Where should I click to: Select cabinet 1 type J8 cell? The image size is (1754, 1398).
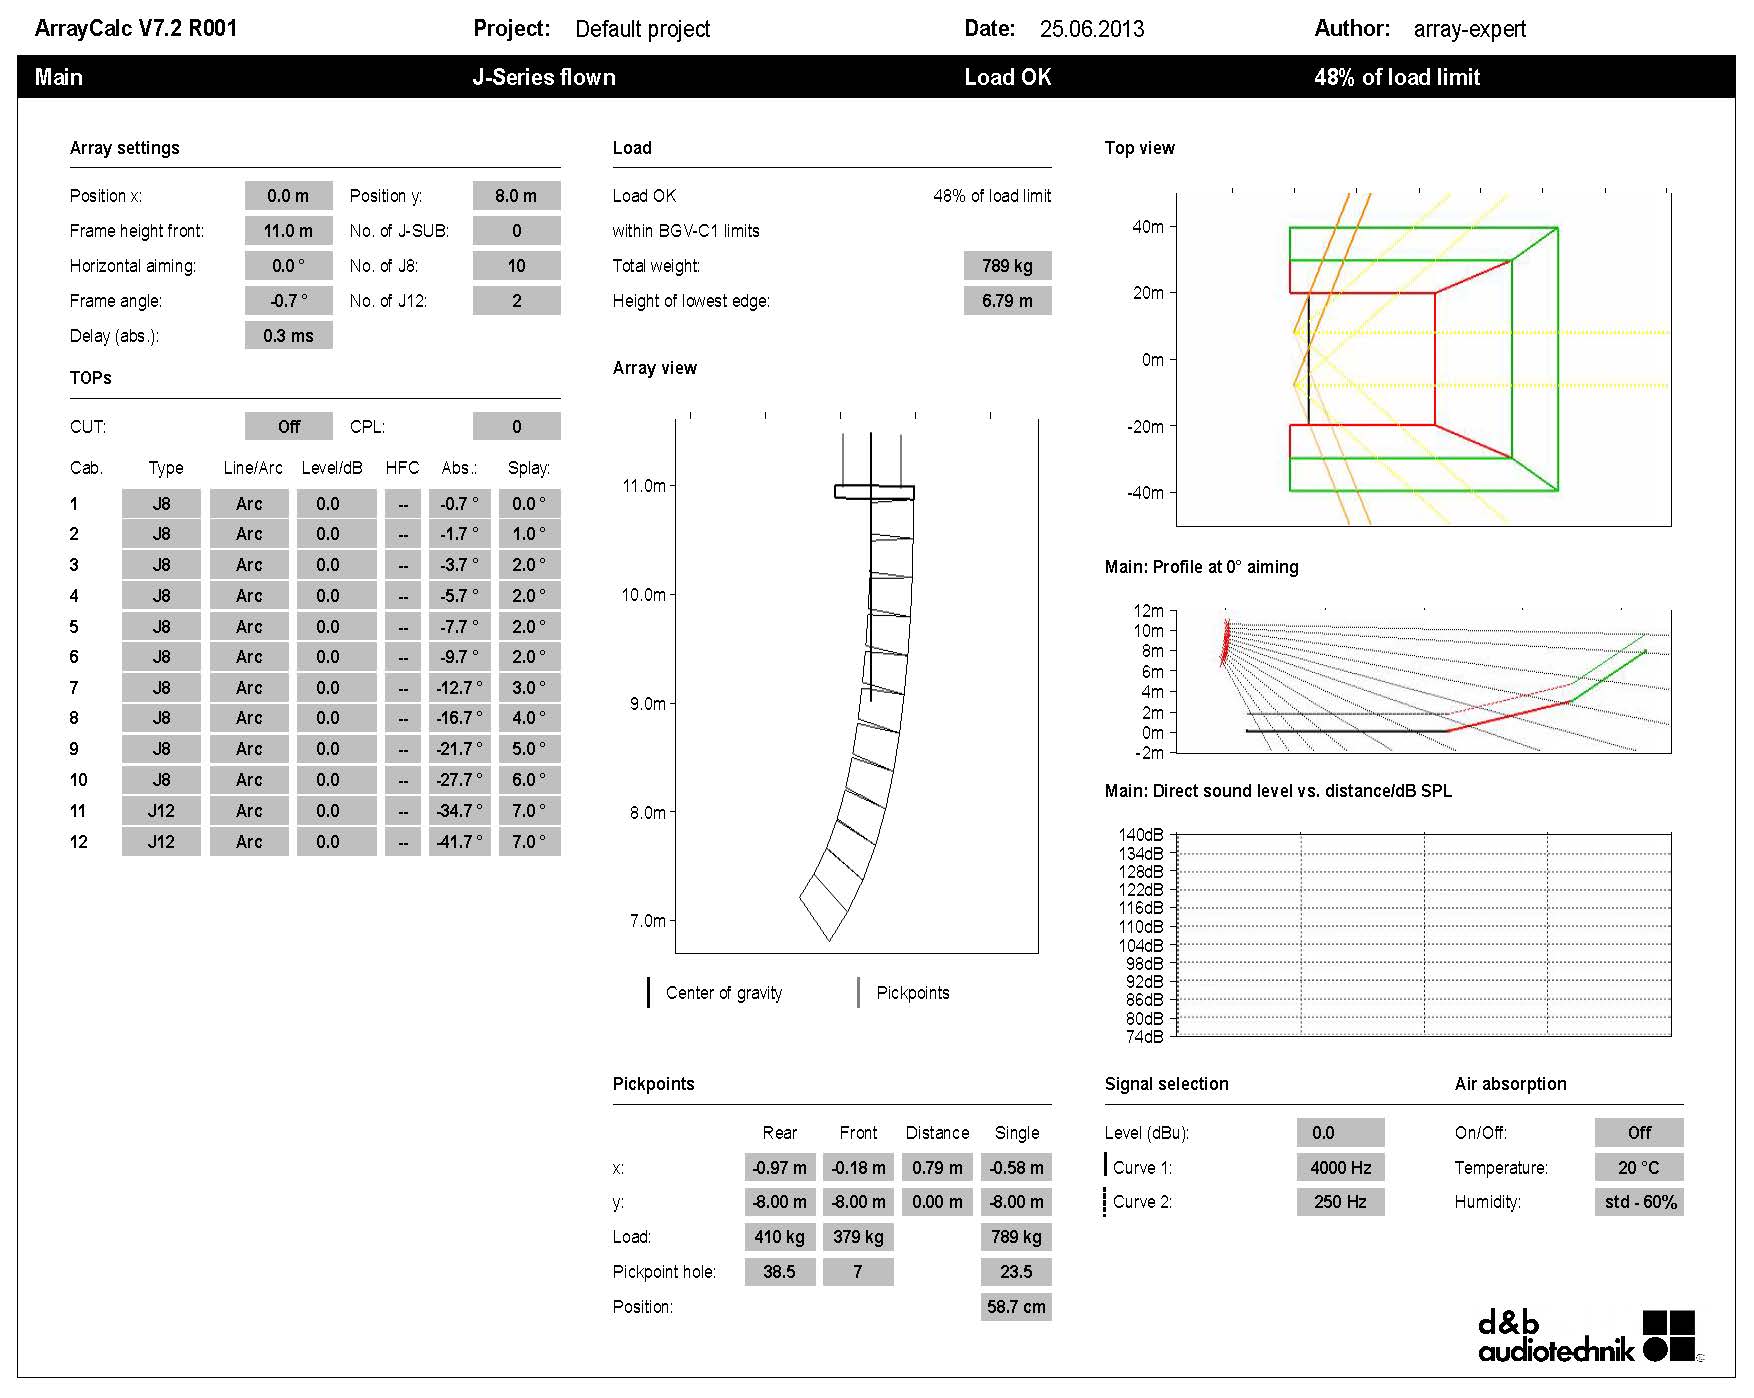[x=161, y=504]
